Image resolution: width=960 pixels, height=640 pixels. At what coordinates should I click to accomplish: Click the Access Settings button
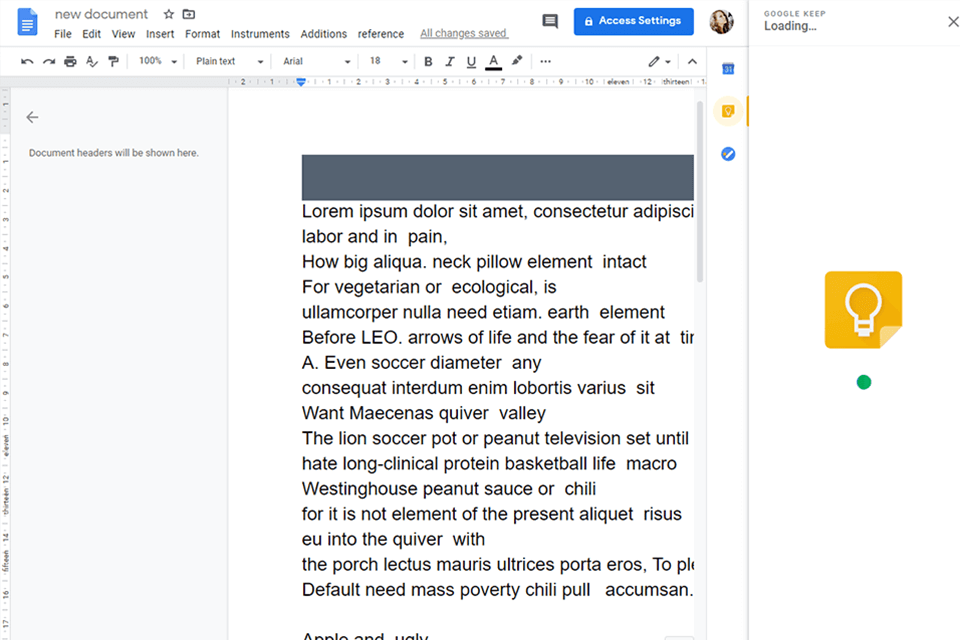tap(633, 21)
